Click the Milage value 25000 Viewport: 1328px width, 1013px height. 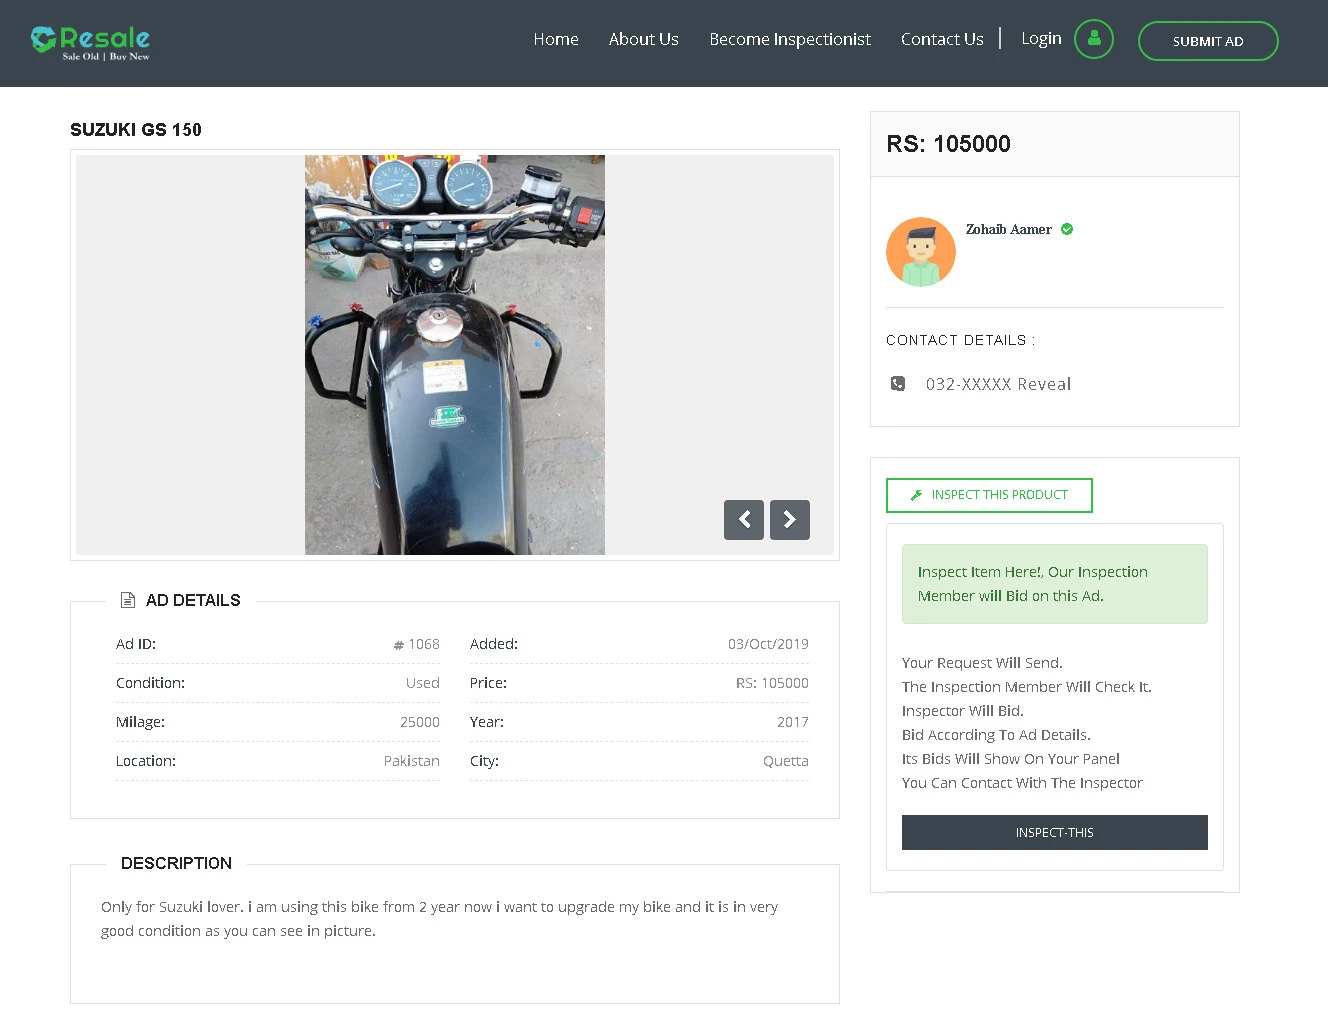pyautogui.click(x=420, y=722)
